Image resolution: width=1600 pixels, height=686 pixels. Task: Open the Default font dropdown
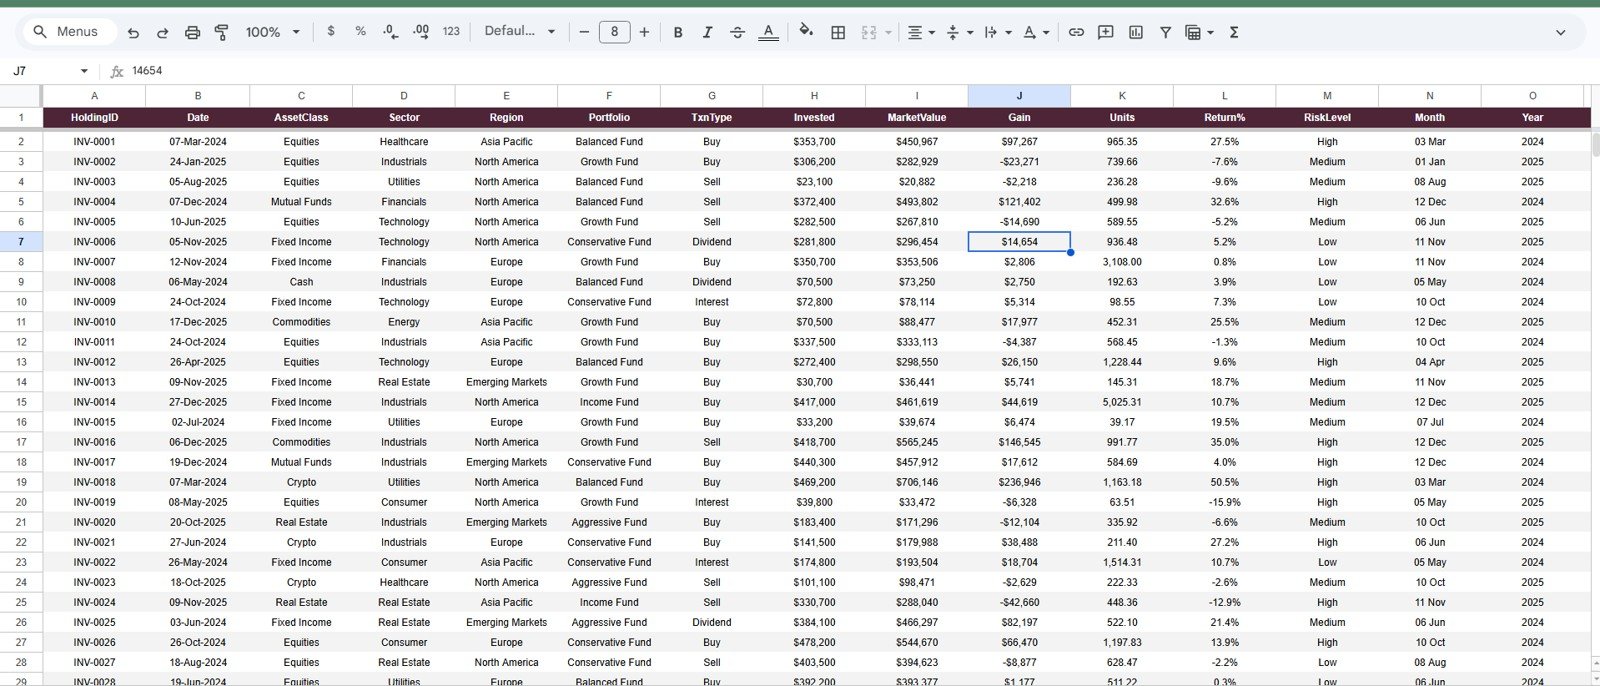click(519, 32)
